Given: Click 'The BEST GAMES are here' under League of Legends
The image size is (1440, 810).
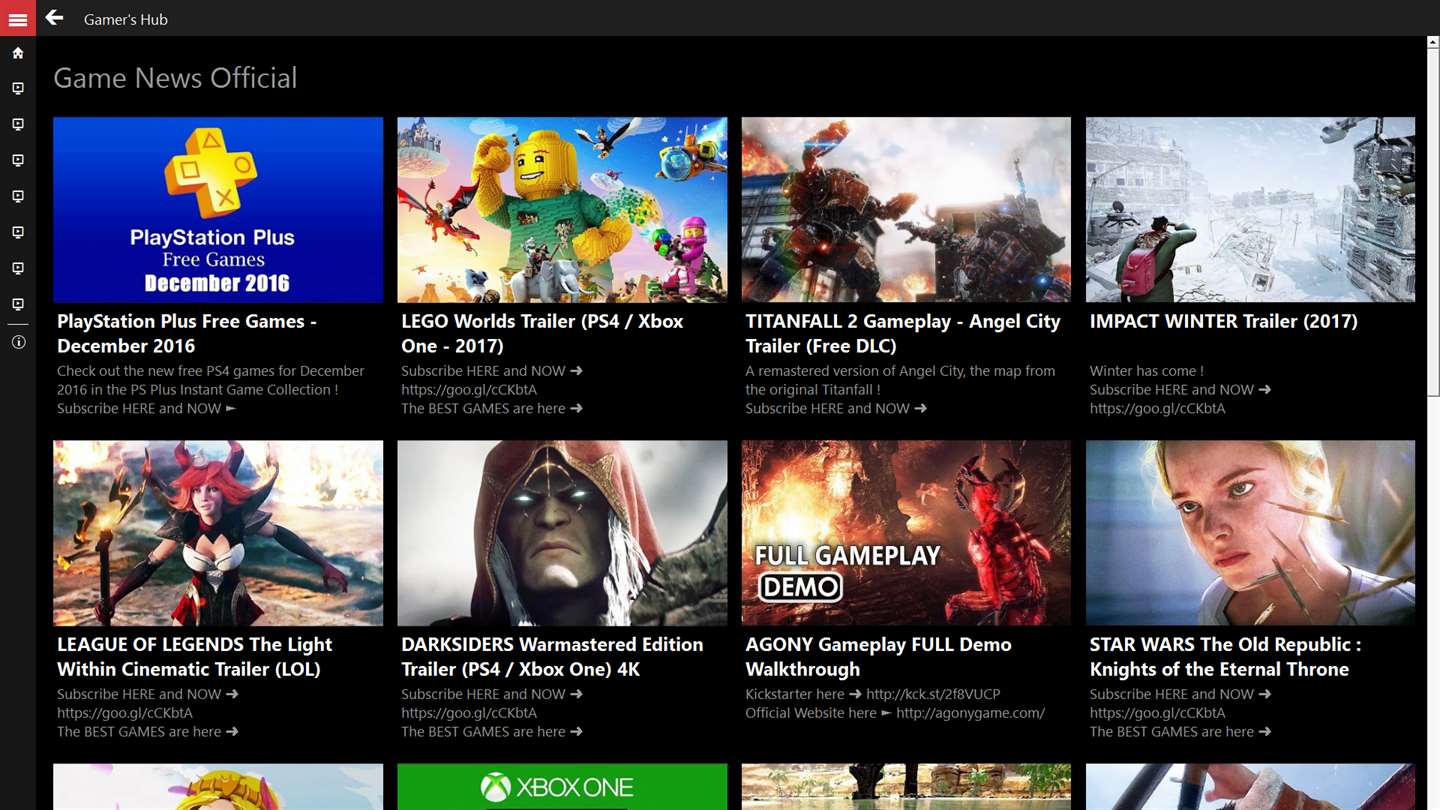Looking at the screenshot, I should (148, 732).
